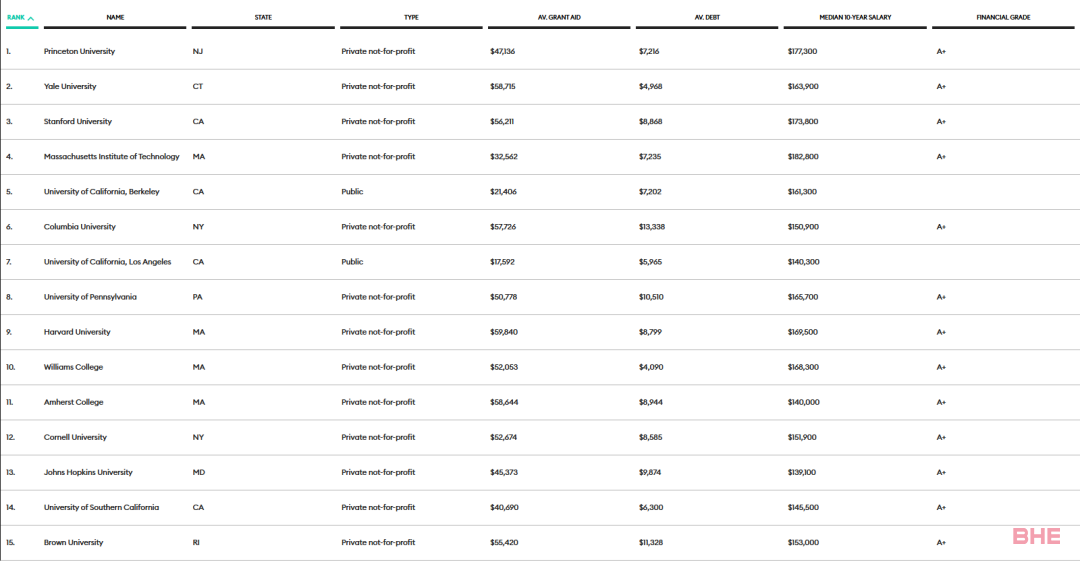Open University of California, Los Angeles
The image size is (1080, 564).
click(x=107, y=262)
